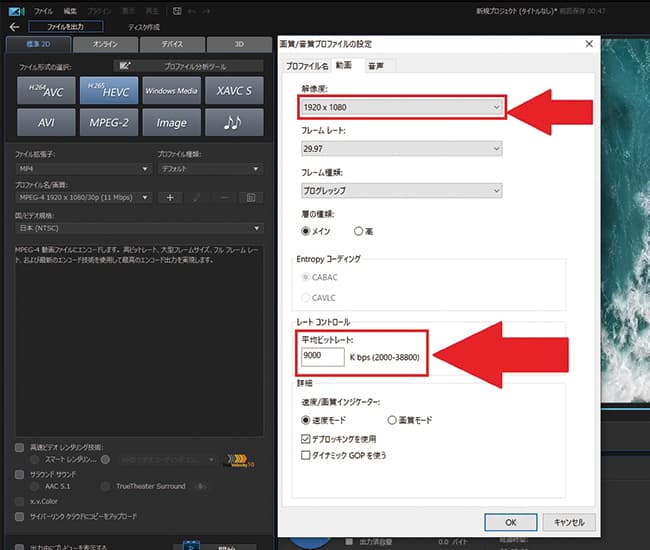Click キャンセル in the profile dialog
This screenshot has width=650, height=550.
pyautogui.click(x=569, y=522)
